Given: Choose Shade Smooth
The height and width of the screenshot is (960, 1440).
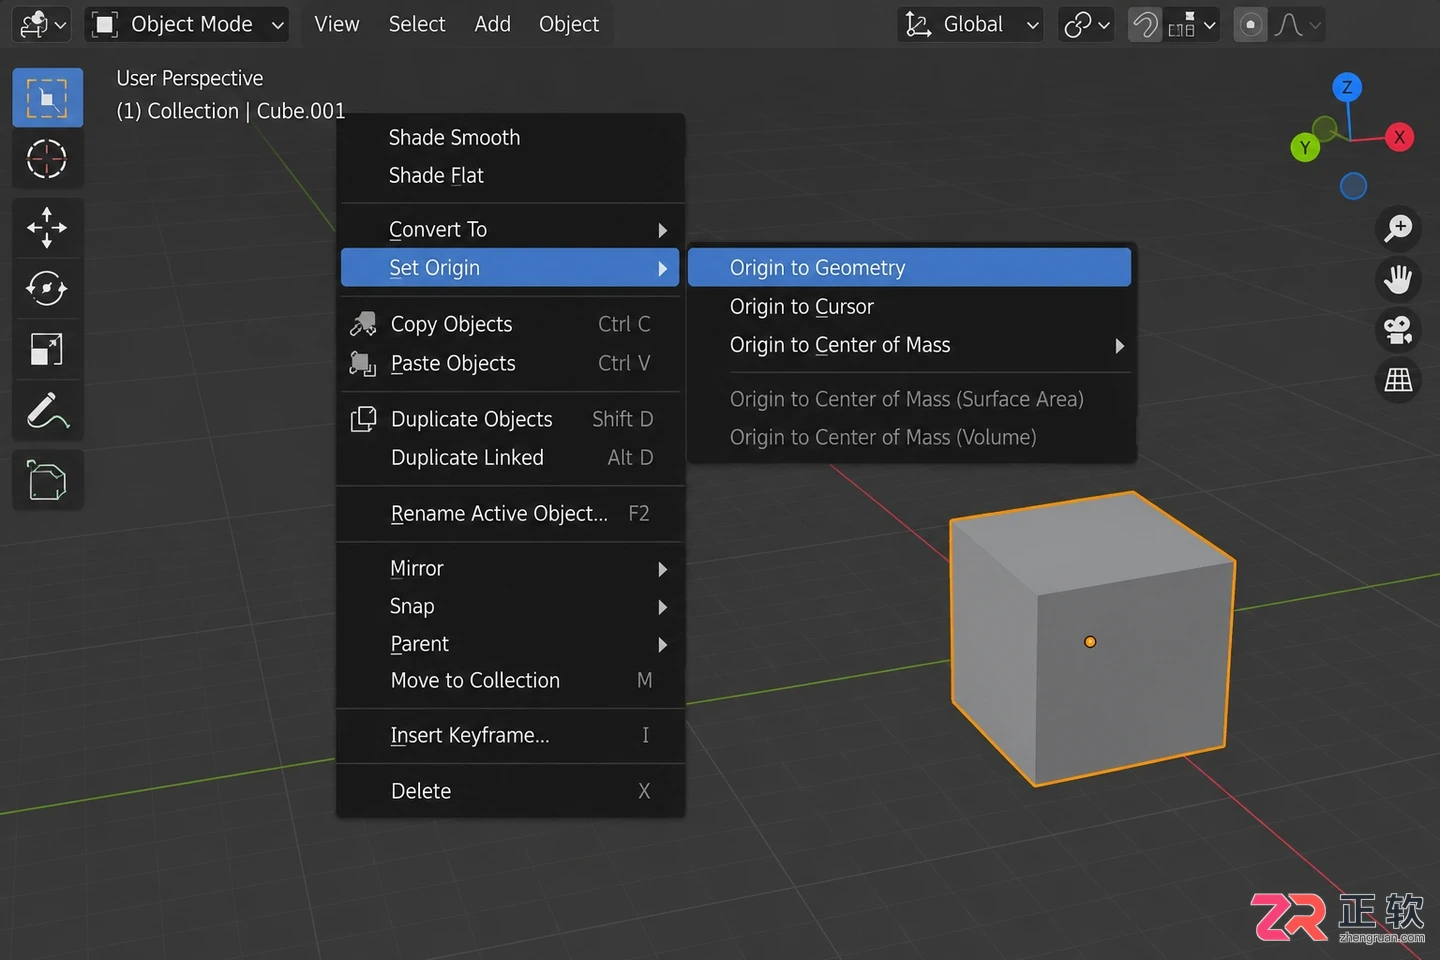Looking at the screenshot, I should 510,138.
